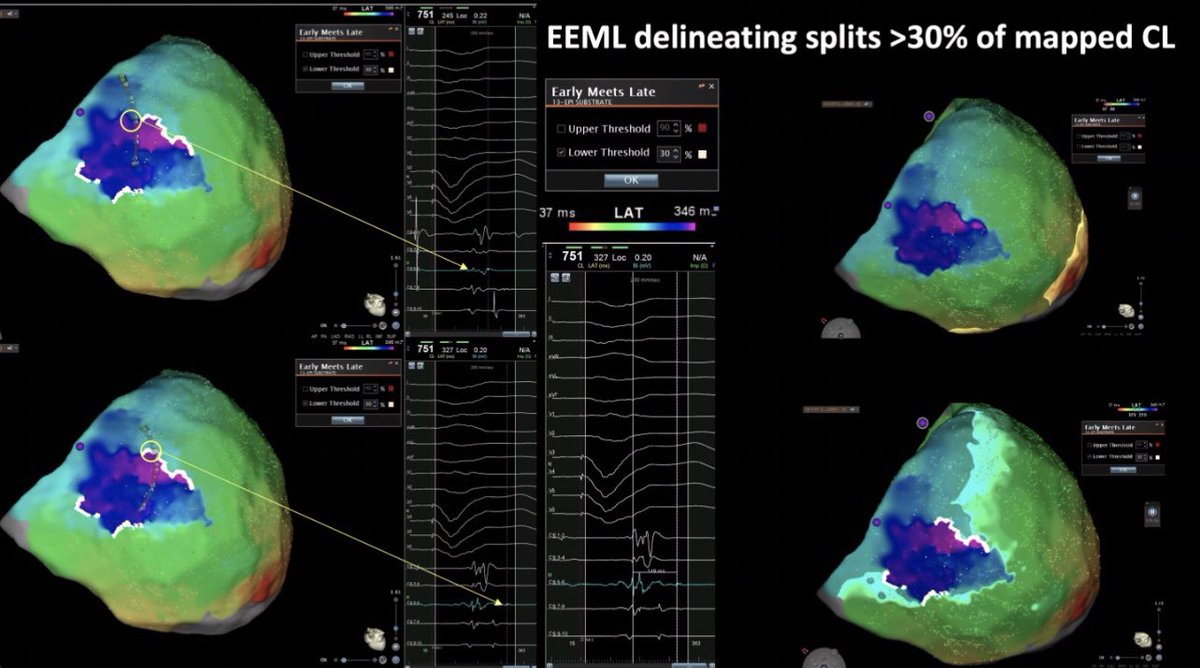Screen dimensions: 1200x668
Task: Tick Upper Threshold in the bottom-left map dialog
Action: pos(303,390)
